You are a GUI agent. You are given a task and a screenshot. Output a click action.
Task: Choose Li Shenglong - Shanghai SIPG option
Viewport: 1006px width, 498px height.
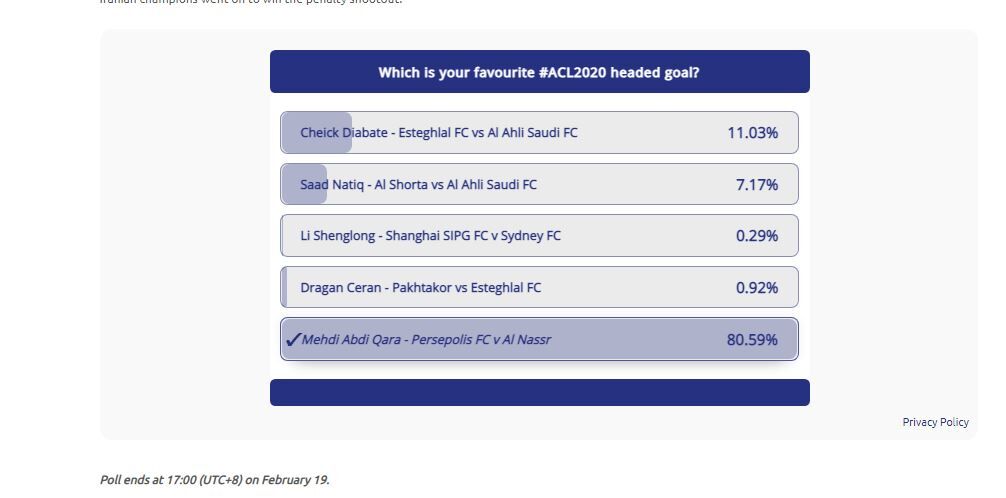coord(430,236)
